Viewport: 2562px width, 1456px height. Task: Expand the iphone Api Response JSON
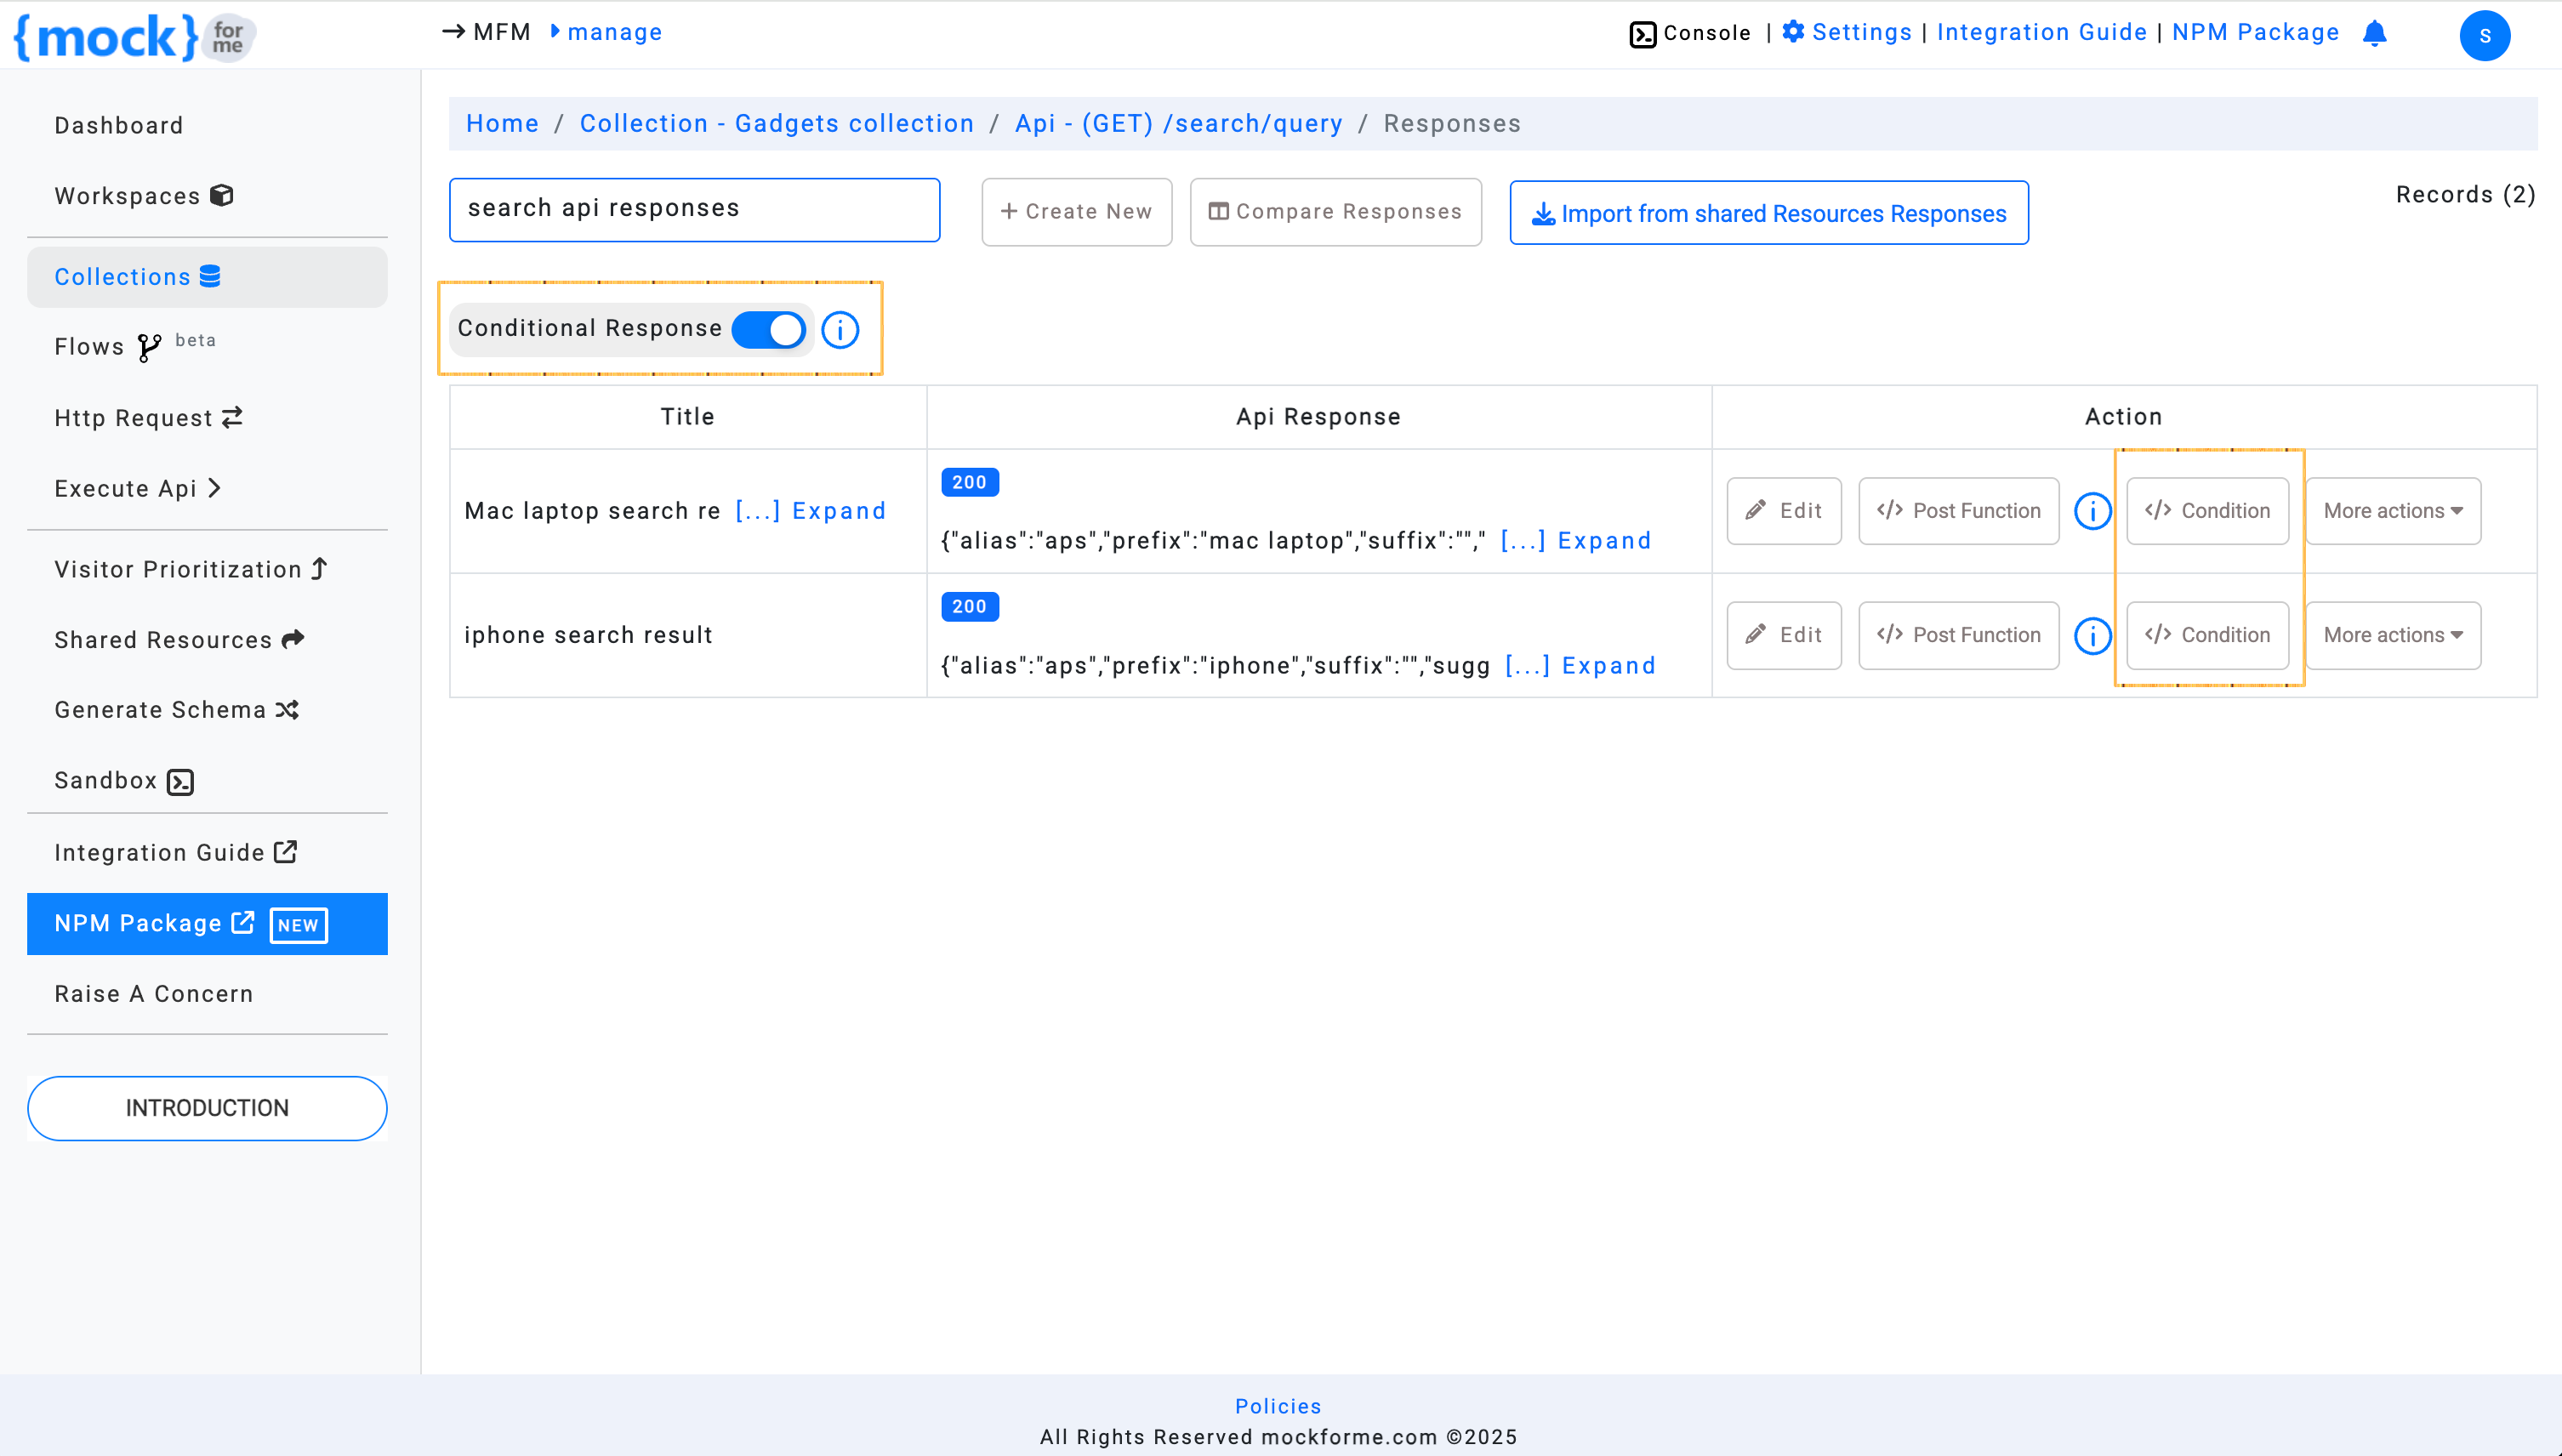point(1580,666)
